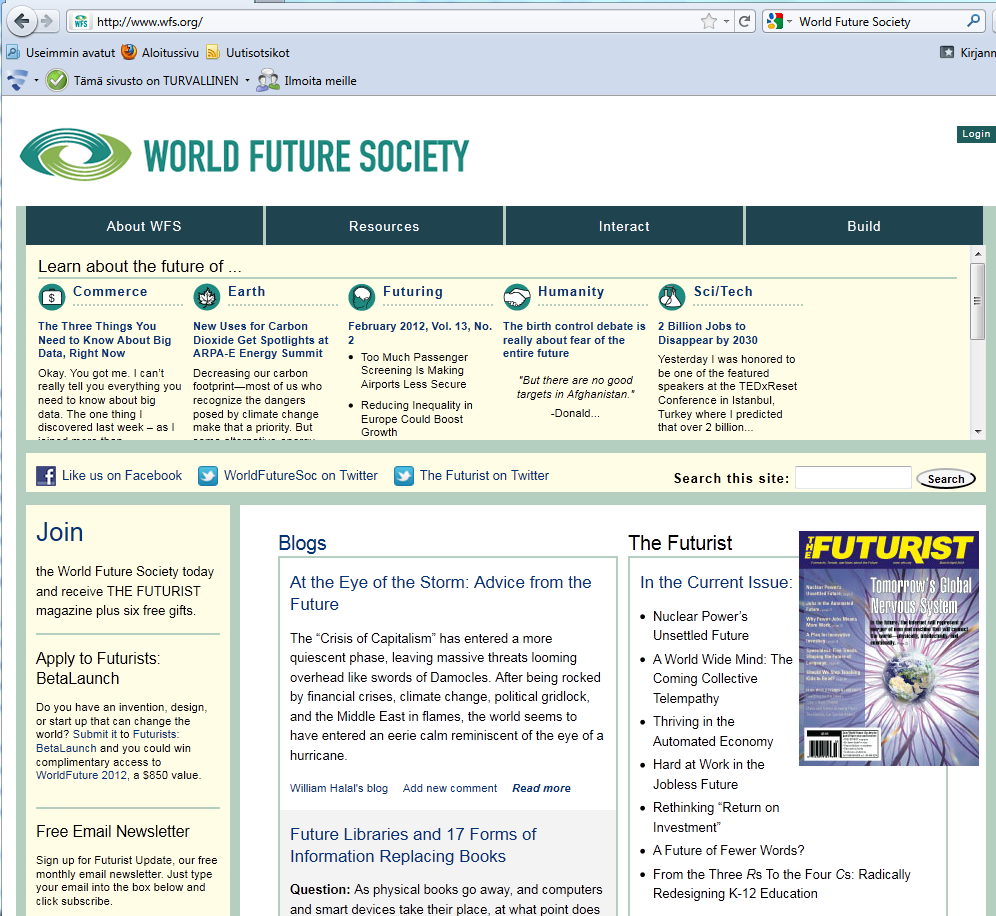Image resolution: width=996 pixels, height=916 pixels.
Task: Expand the security toolbar logo dropdown arrow
Action: point(36,81)
